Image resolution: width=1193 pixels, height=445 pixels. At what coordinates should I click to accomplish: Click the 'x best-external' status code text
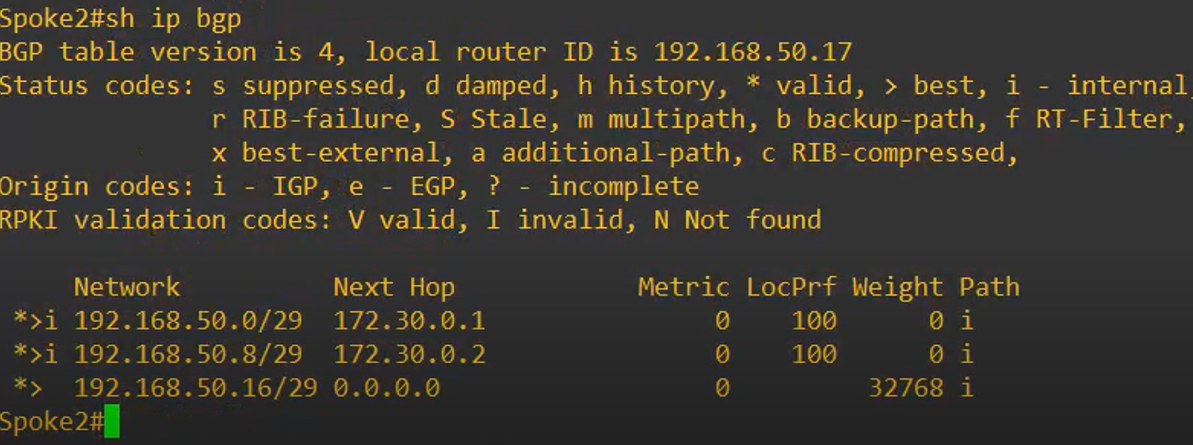coord(326,153)
